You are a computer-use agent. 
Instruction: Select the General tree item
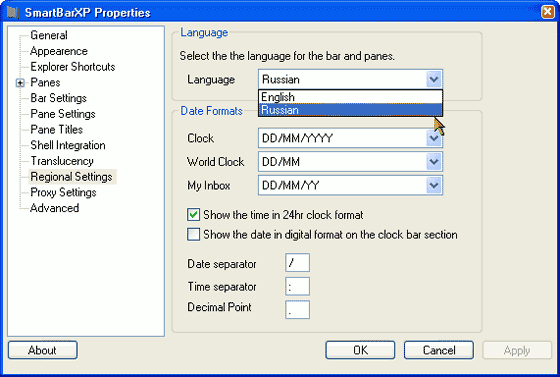tap(49, 35)
